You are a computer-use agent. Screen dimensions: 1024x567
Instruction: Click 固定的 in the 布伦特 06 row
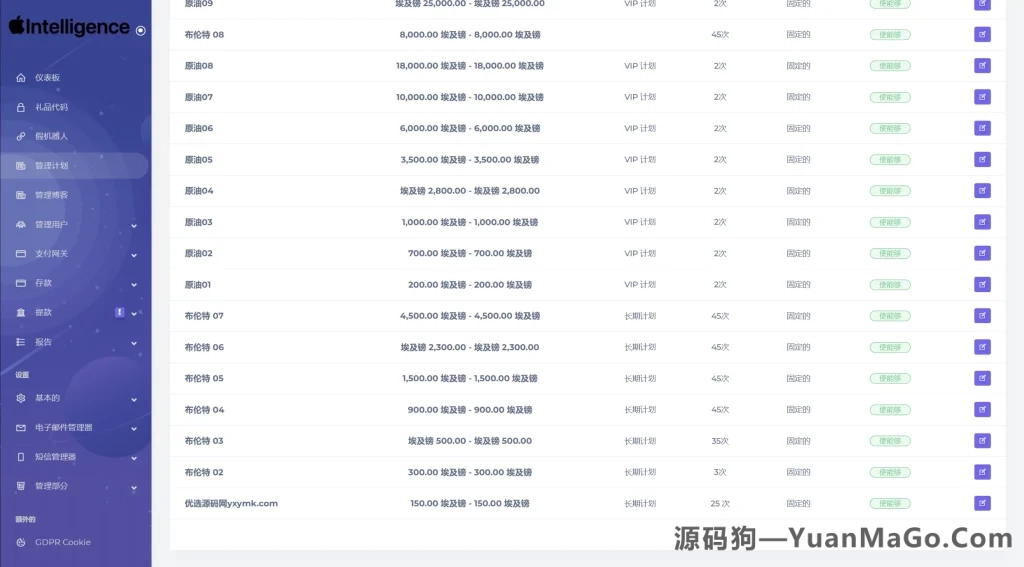(798, 347)
